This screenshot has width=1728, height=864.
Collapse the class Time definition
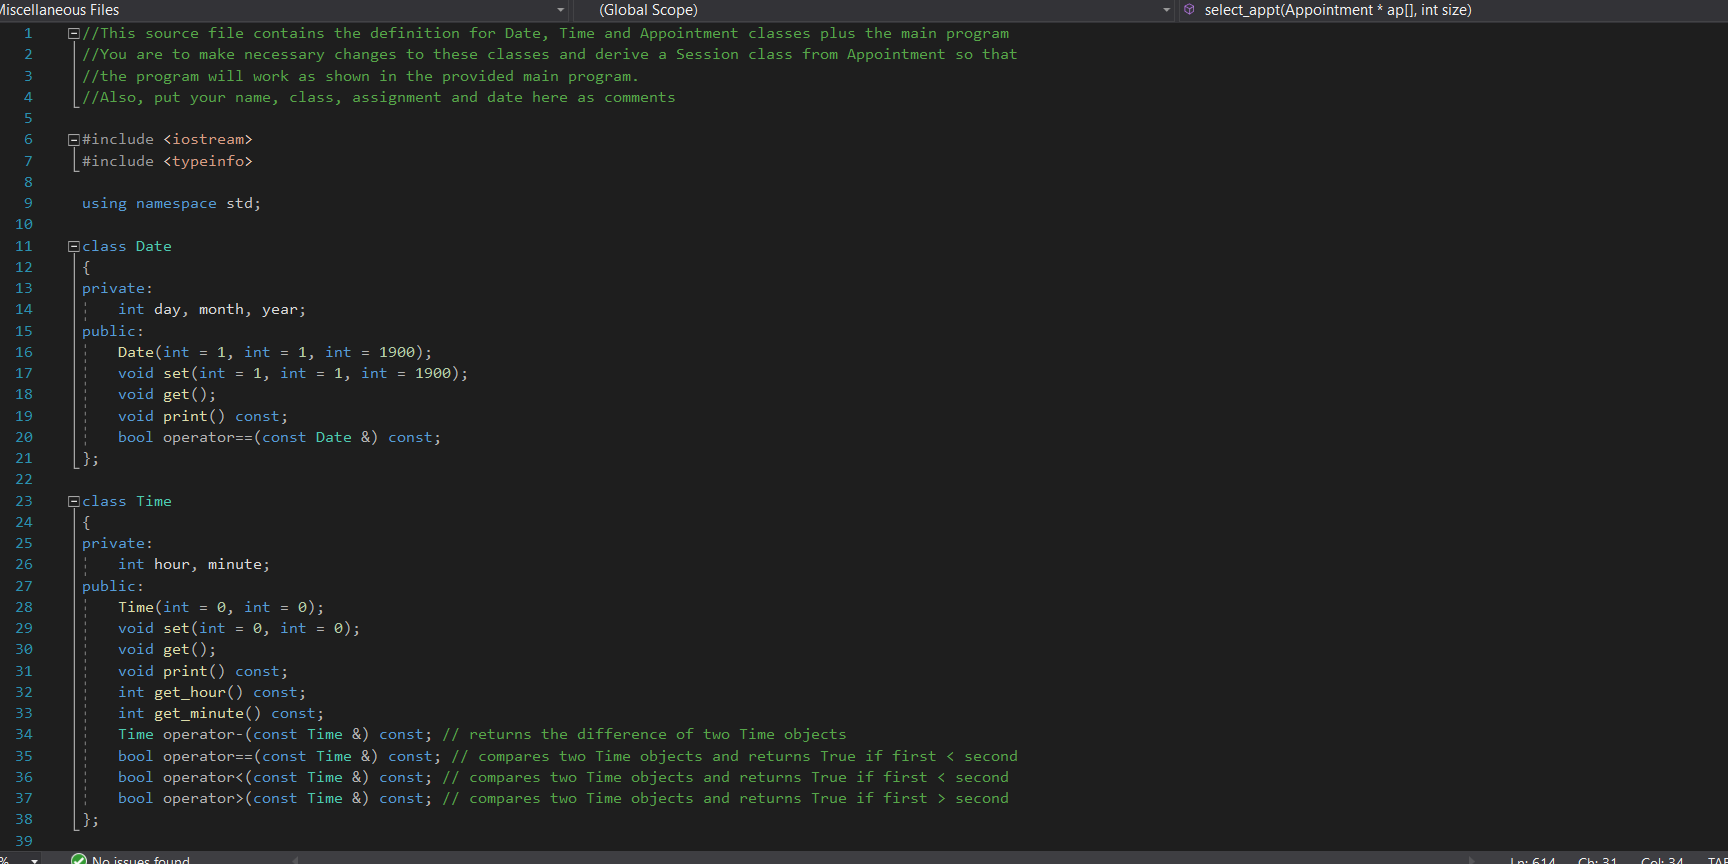coord(73,501)
